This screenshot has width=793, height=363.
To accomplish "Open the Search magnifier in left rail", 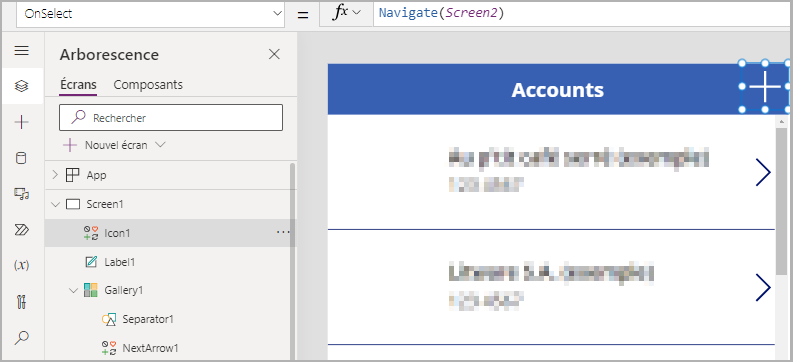I will [21, 337].
